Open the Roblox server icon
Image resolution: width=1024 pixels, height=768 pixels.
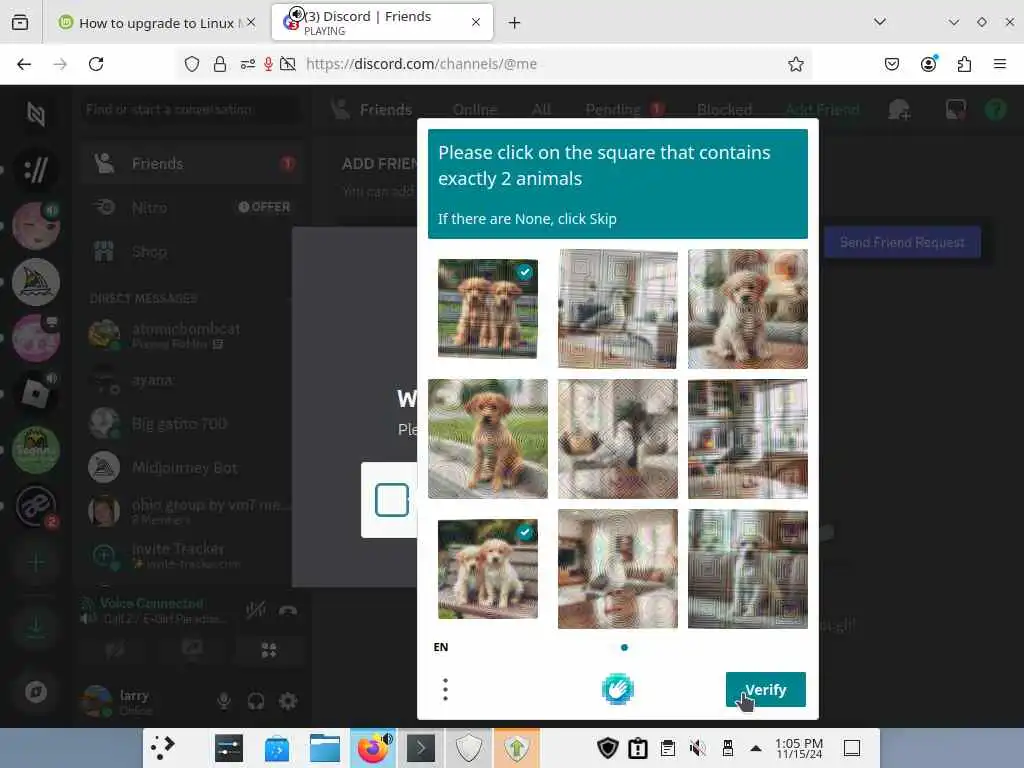36,394
